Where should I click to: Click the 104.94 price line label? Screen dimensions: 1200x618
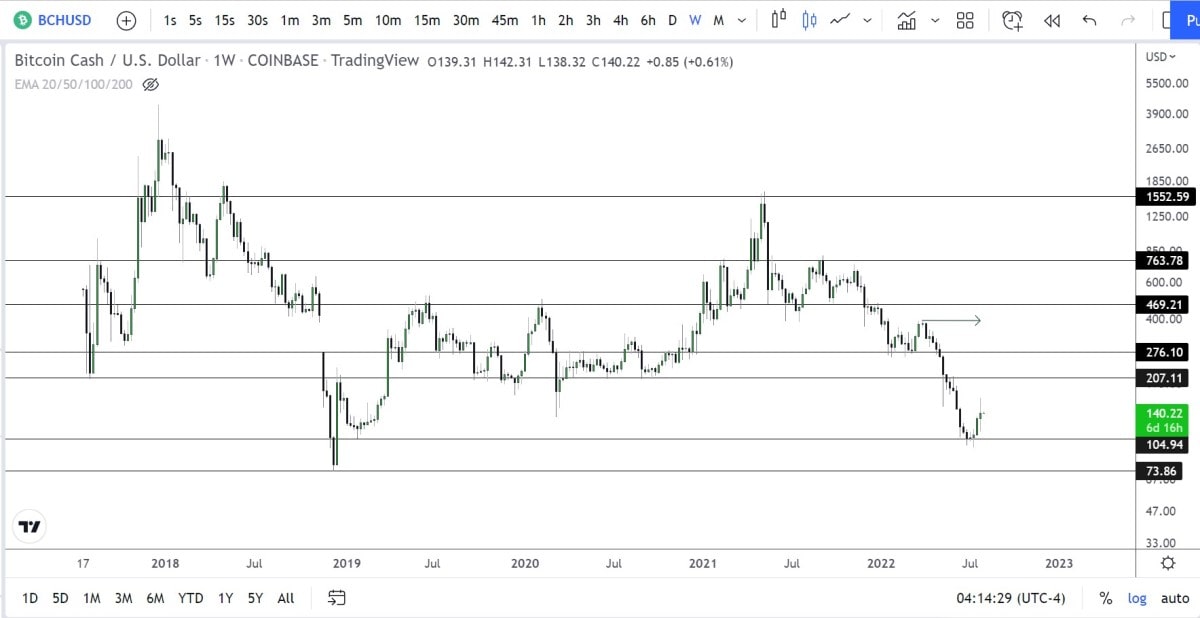1162,445
